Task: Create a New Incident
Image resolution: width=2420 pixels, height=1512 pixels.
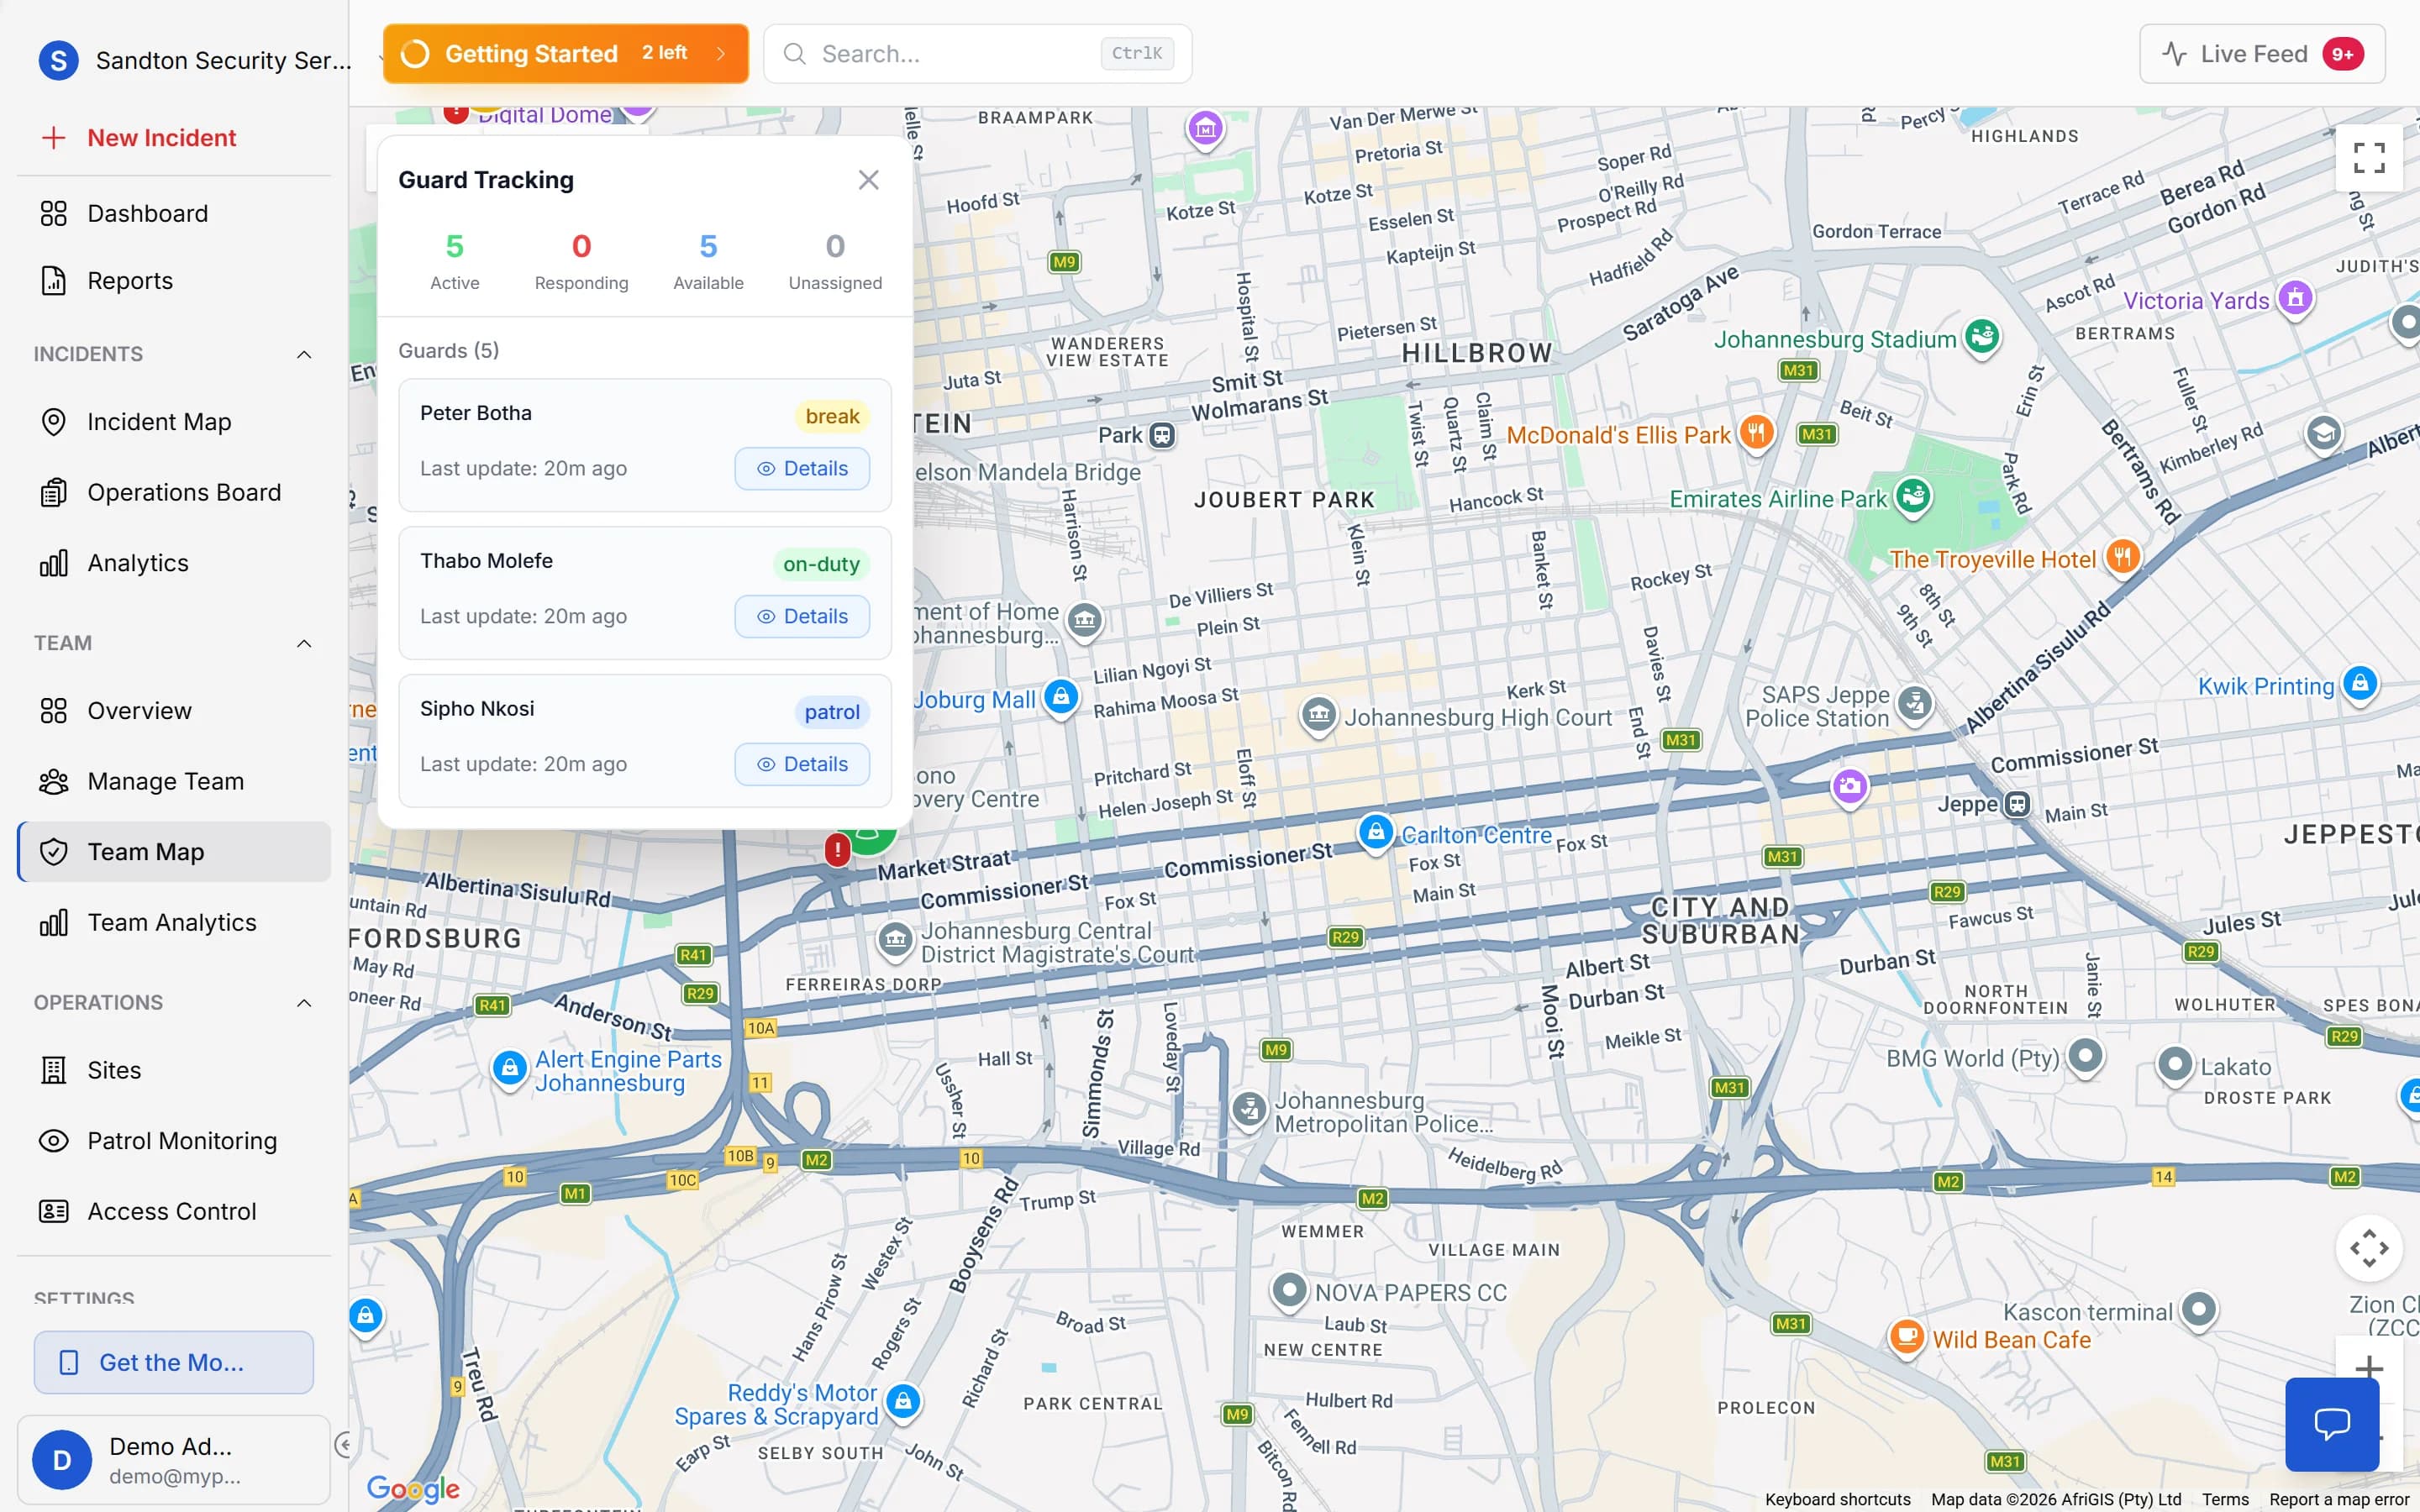Action: click(x=161, y=137)
